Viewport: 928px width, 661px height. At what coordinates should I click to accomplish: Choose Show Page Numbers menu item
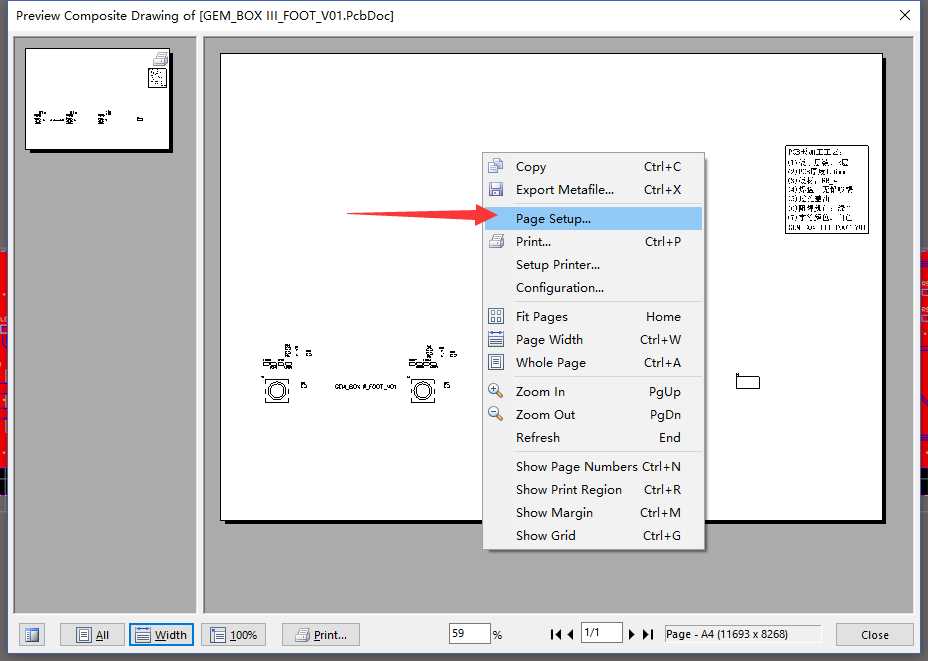593,466
